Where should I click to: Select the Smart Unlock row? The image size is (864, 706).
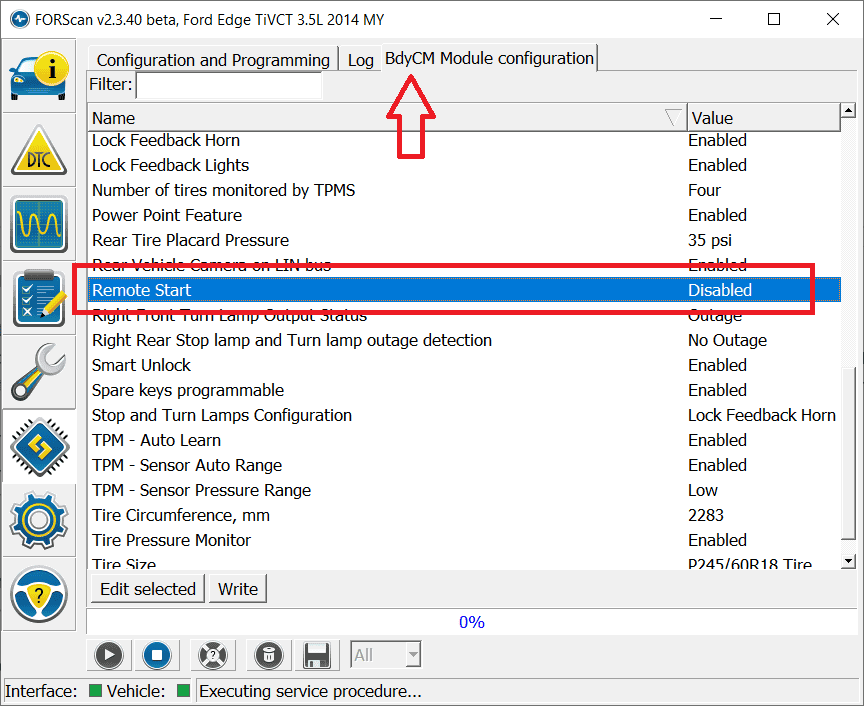click(x=141, y=365)
